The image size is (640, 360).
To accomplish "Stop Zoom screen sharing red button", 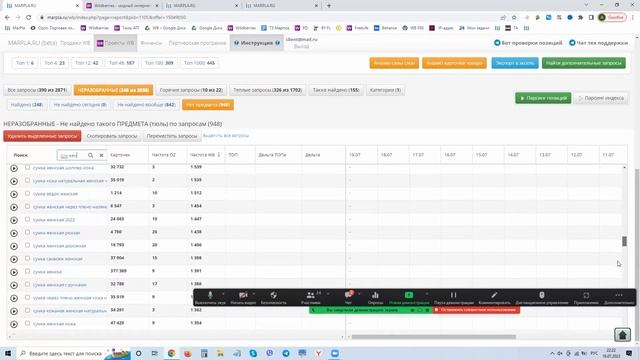I will pyautogui.click(x=476, y=310).
